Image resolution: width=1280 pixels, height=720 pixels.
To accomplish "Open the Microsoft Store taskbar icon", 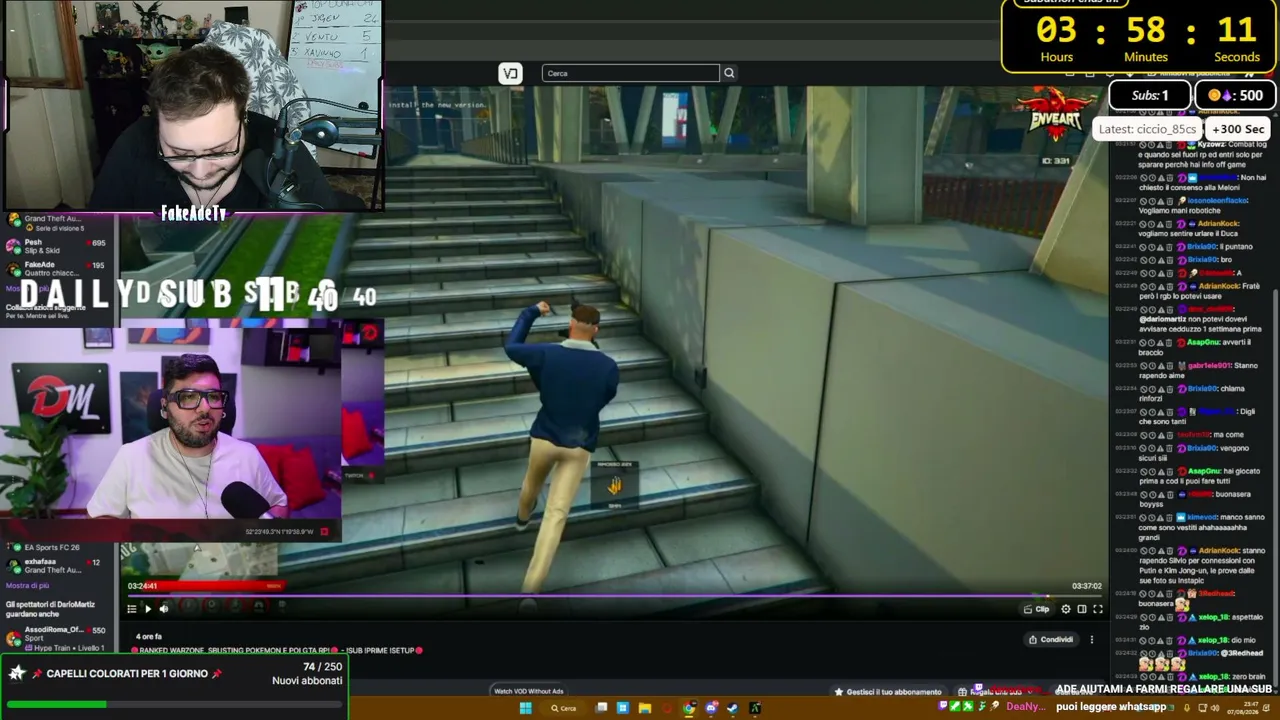I will point(623,708).
